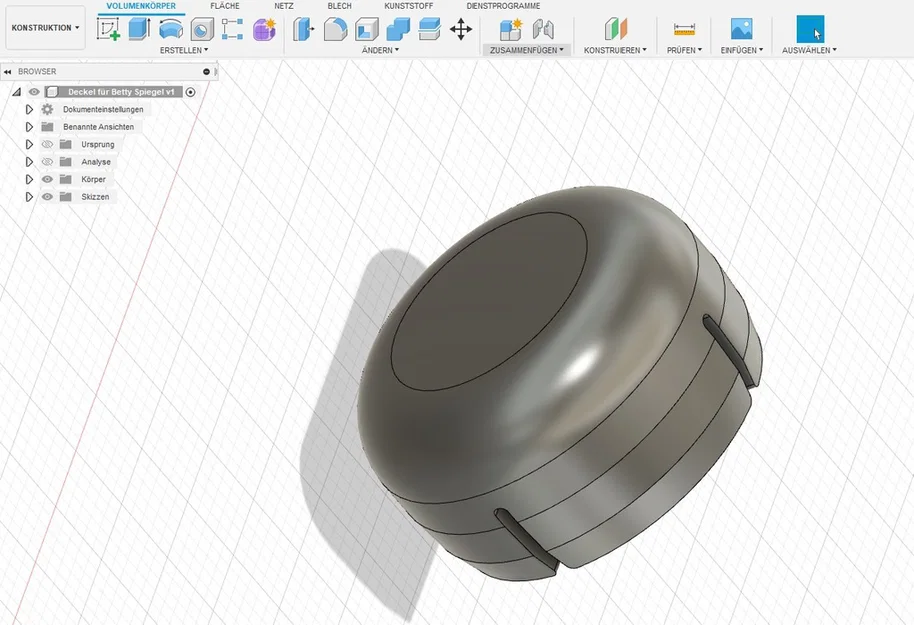The width and height of the screenshot is (914, 625).
Task: Open the Einfügen dropdown menu
Action: click(741, 50)
